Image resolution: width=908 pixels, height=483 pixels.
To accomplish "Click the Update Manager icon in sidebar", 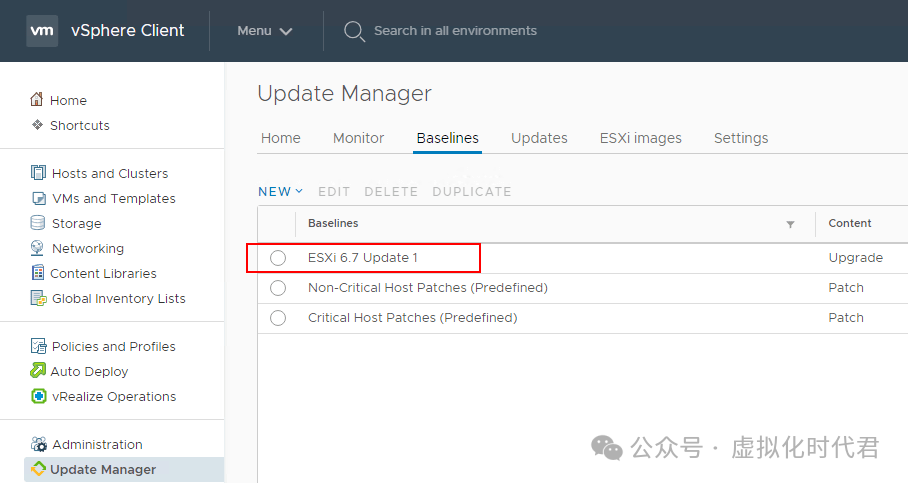I will pyautogui.click(x=38, y=469).
